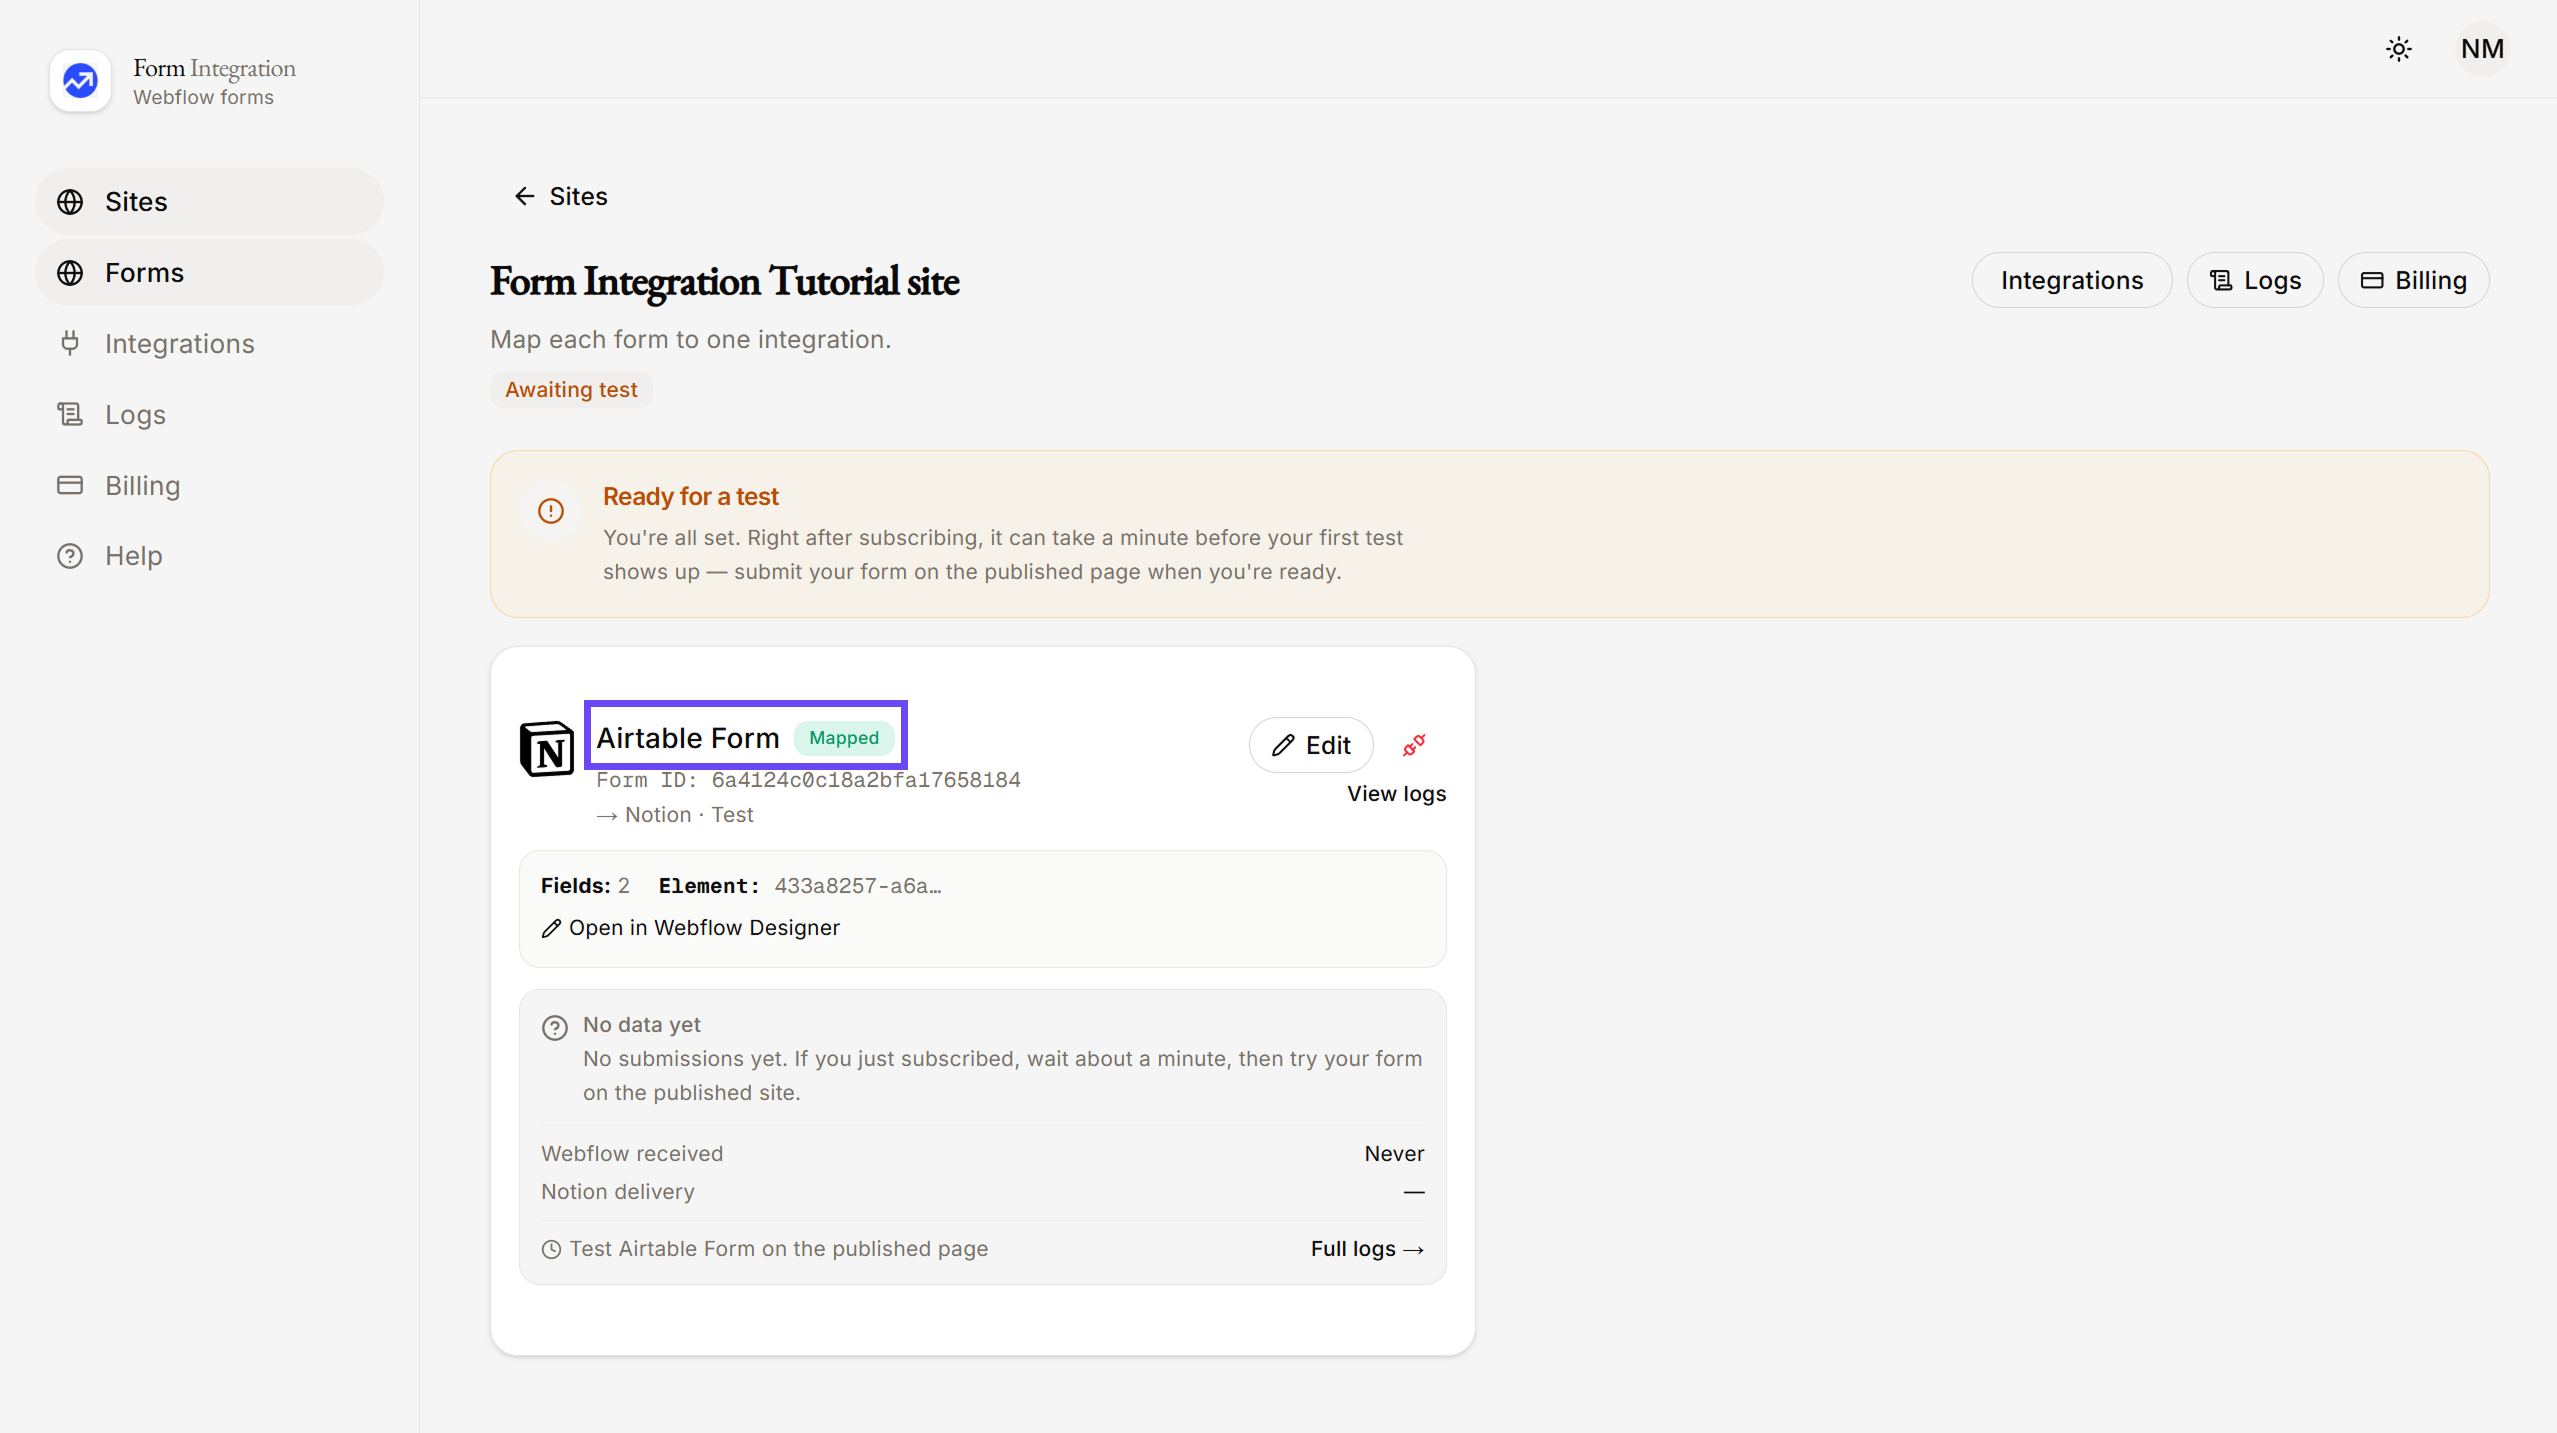
Task: Click the Awaiting test status badge
Action: (x=571, y=390)
